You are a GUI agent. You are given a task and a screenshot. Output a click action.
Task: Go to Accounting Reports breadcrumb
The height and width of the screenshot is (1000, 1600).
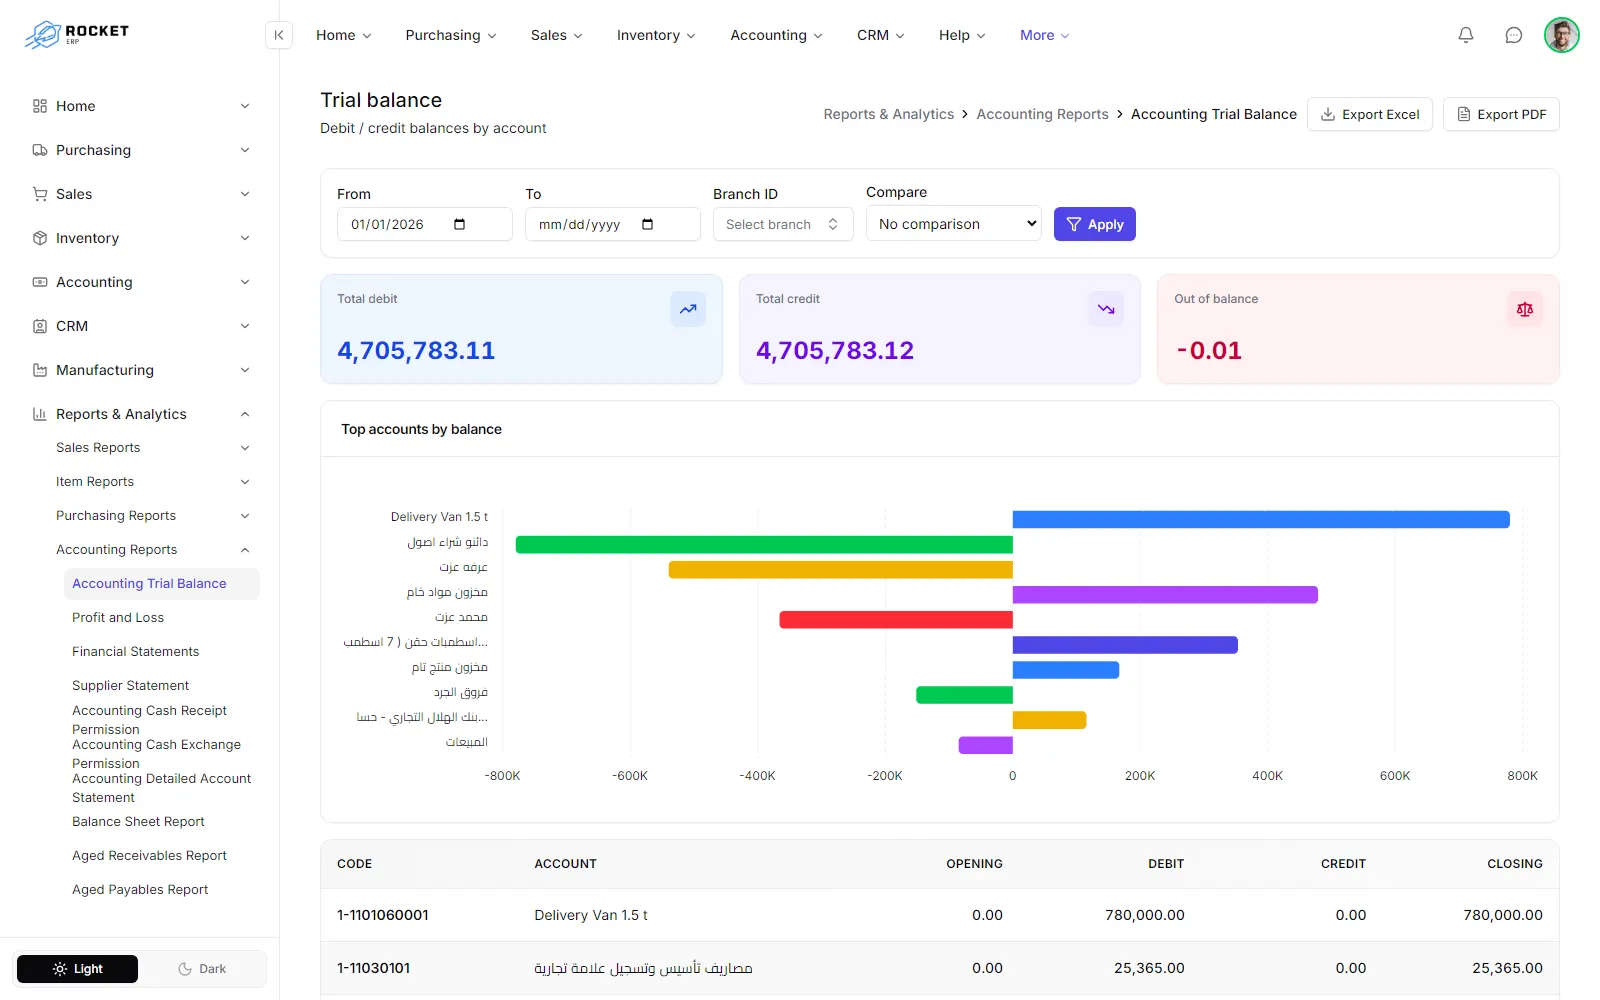[x=1042, y=114]
